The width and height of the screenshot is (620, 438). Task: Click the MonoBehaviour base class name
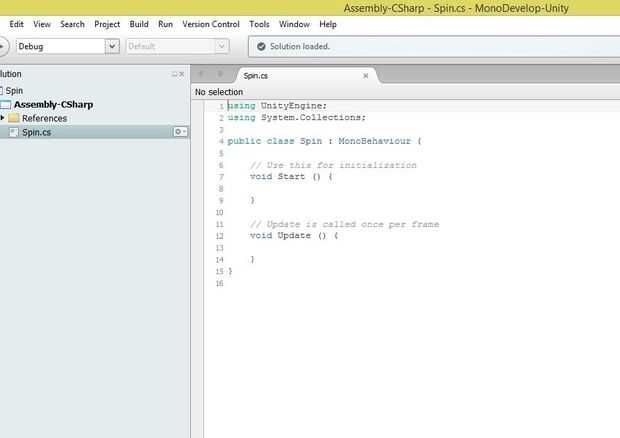[x=374, y=141]
